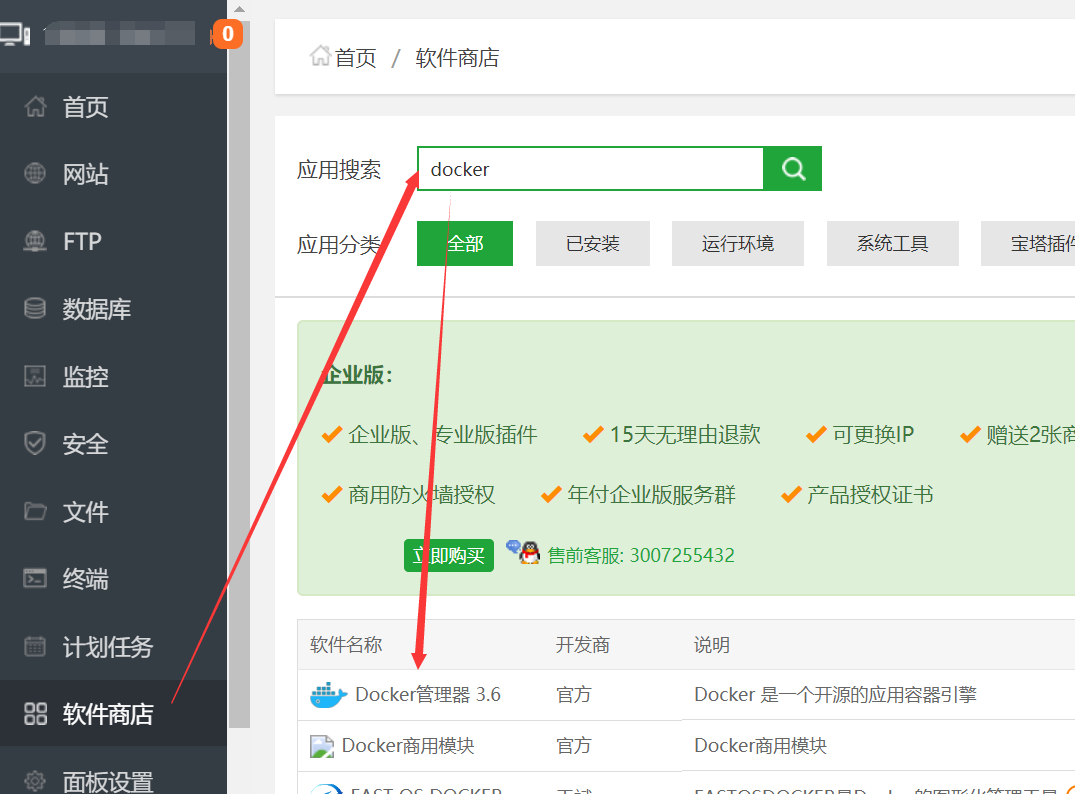Click the 开发商 column header
Screen dimensions: 1075x794
point(583,645)
